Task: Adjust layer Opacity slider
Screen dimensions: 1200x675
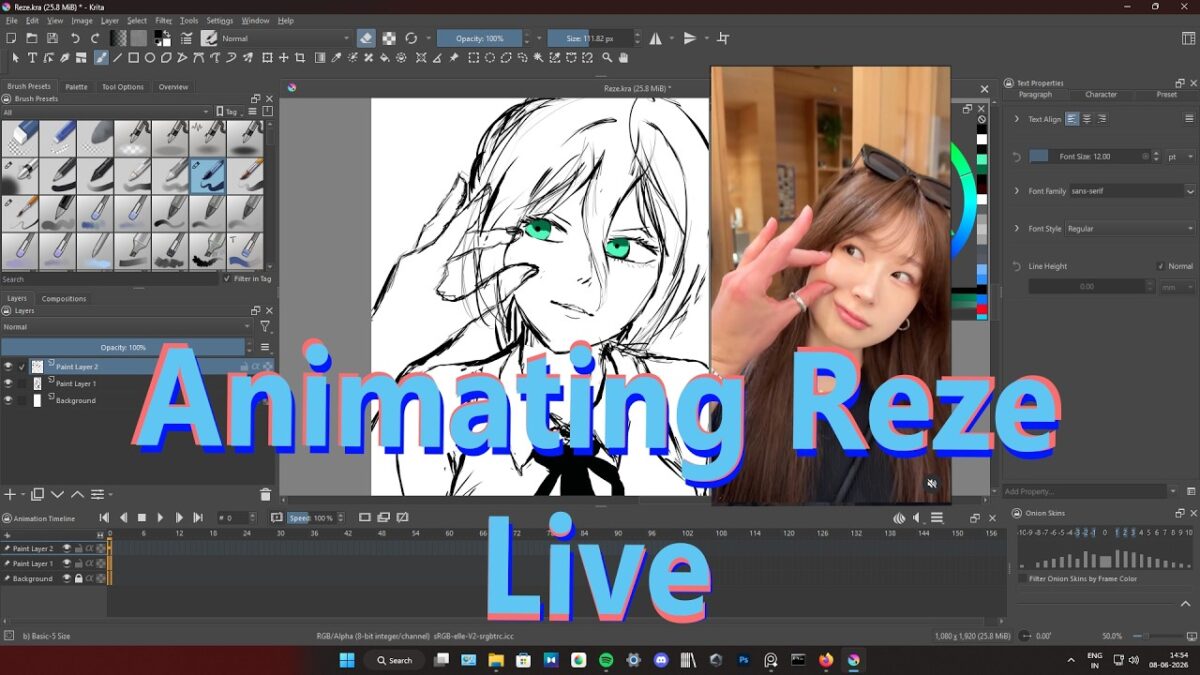Action: (123, 347)
